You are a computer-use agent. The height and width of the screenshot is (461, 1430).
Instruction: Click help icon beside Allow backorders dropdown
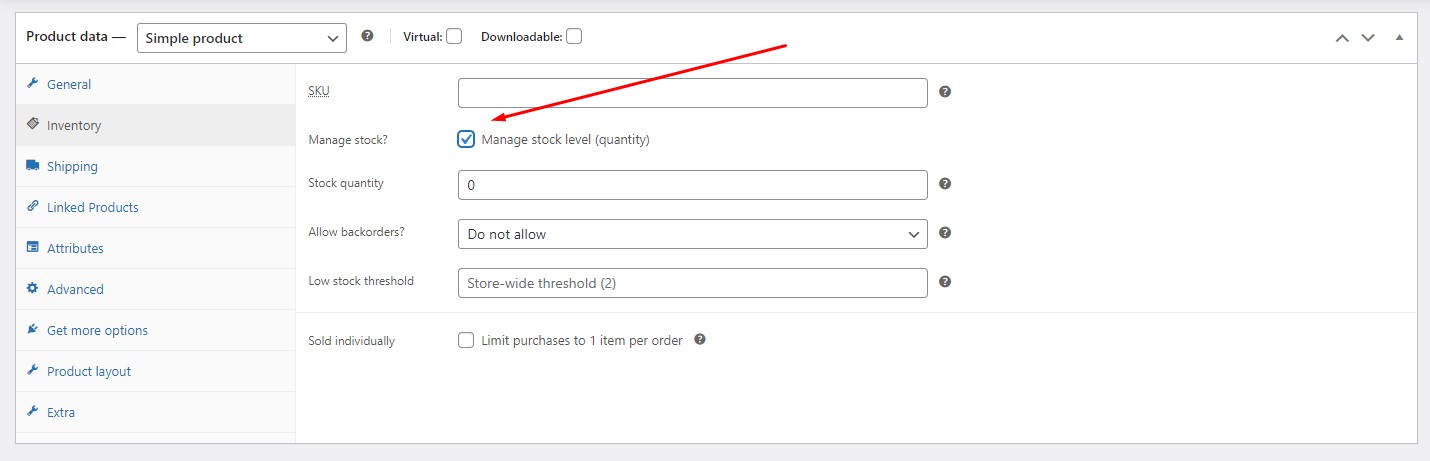point(945,233)
